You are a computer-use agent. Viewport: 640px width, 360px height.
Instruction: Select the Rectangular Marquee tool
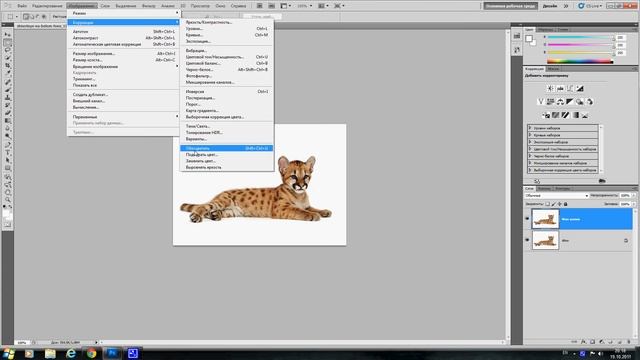point(7,42)
